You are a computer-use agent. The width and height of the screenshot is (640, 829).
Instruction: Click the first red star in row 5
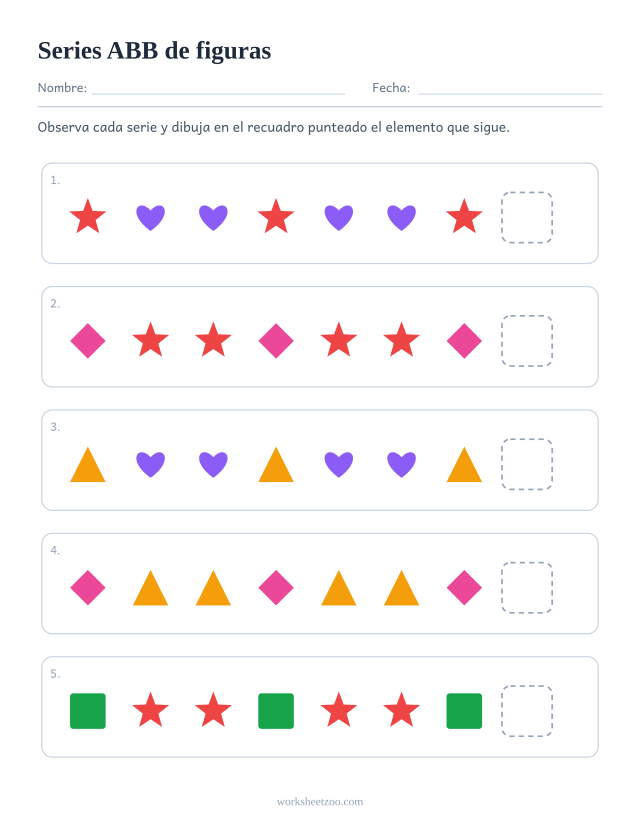click(x=151, y=710)
